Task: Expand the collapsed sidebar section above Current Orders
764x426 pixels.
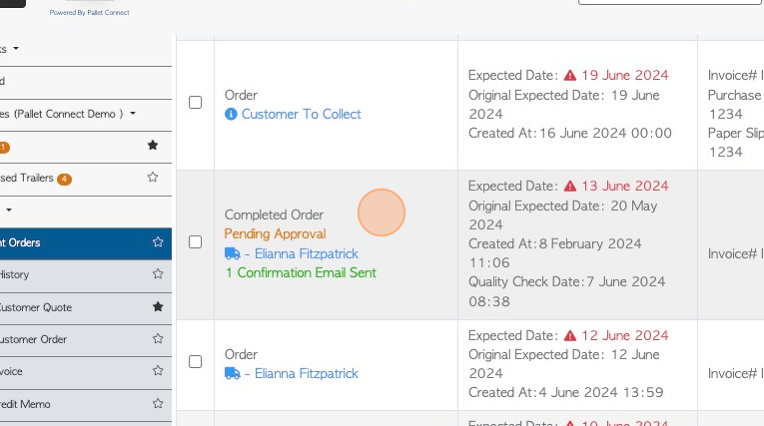Action: coord(9,210)
